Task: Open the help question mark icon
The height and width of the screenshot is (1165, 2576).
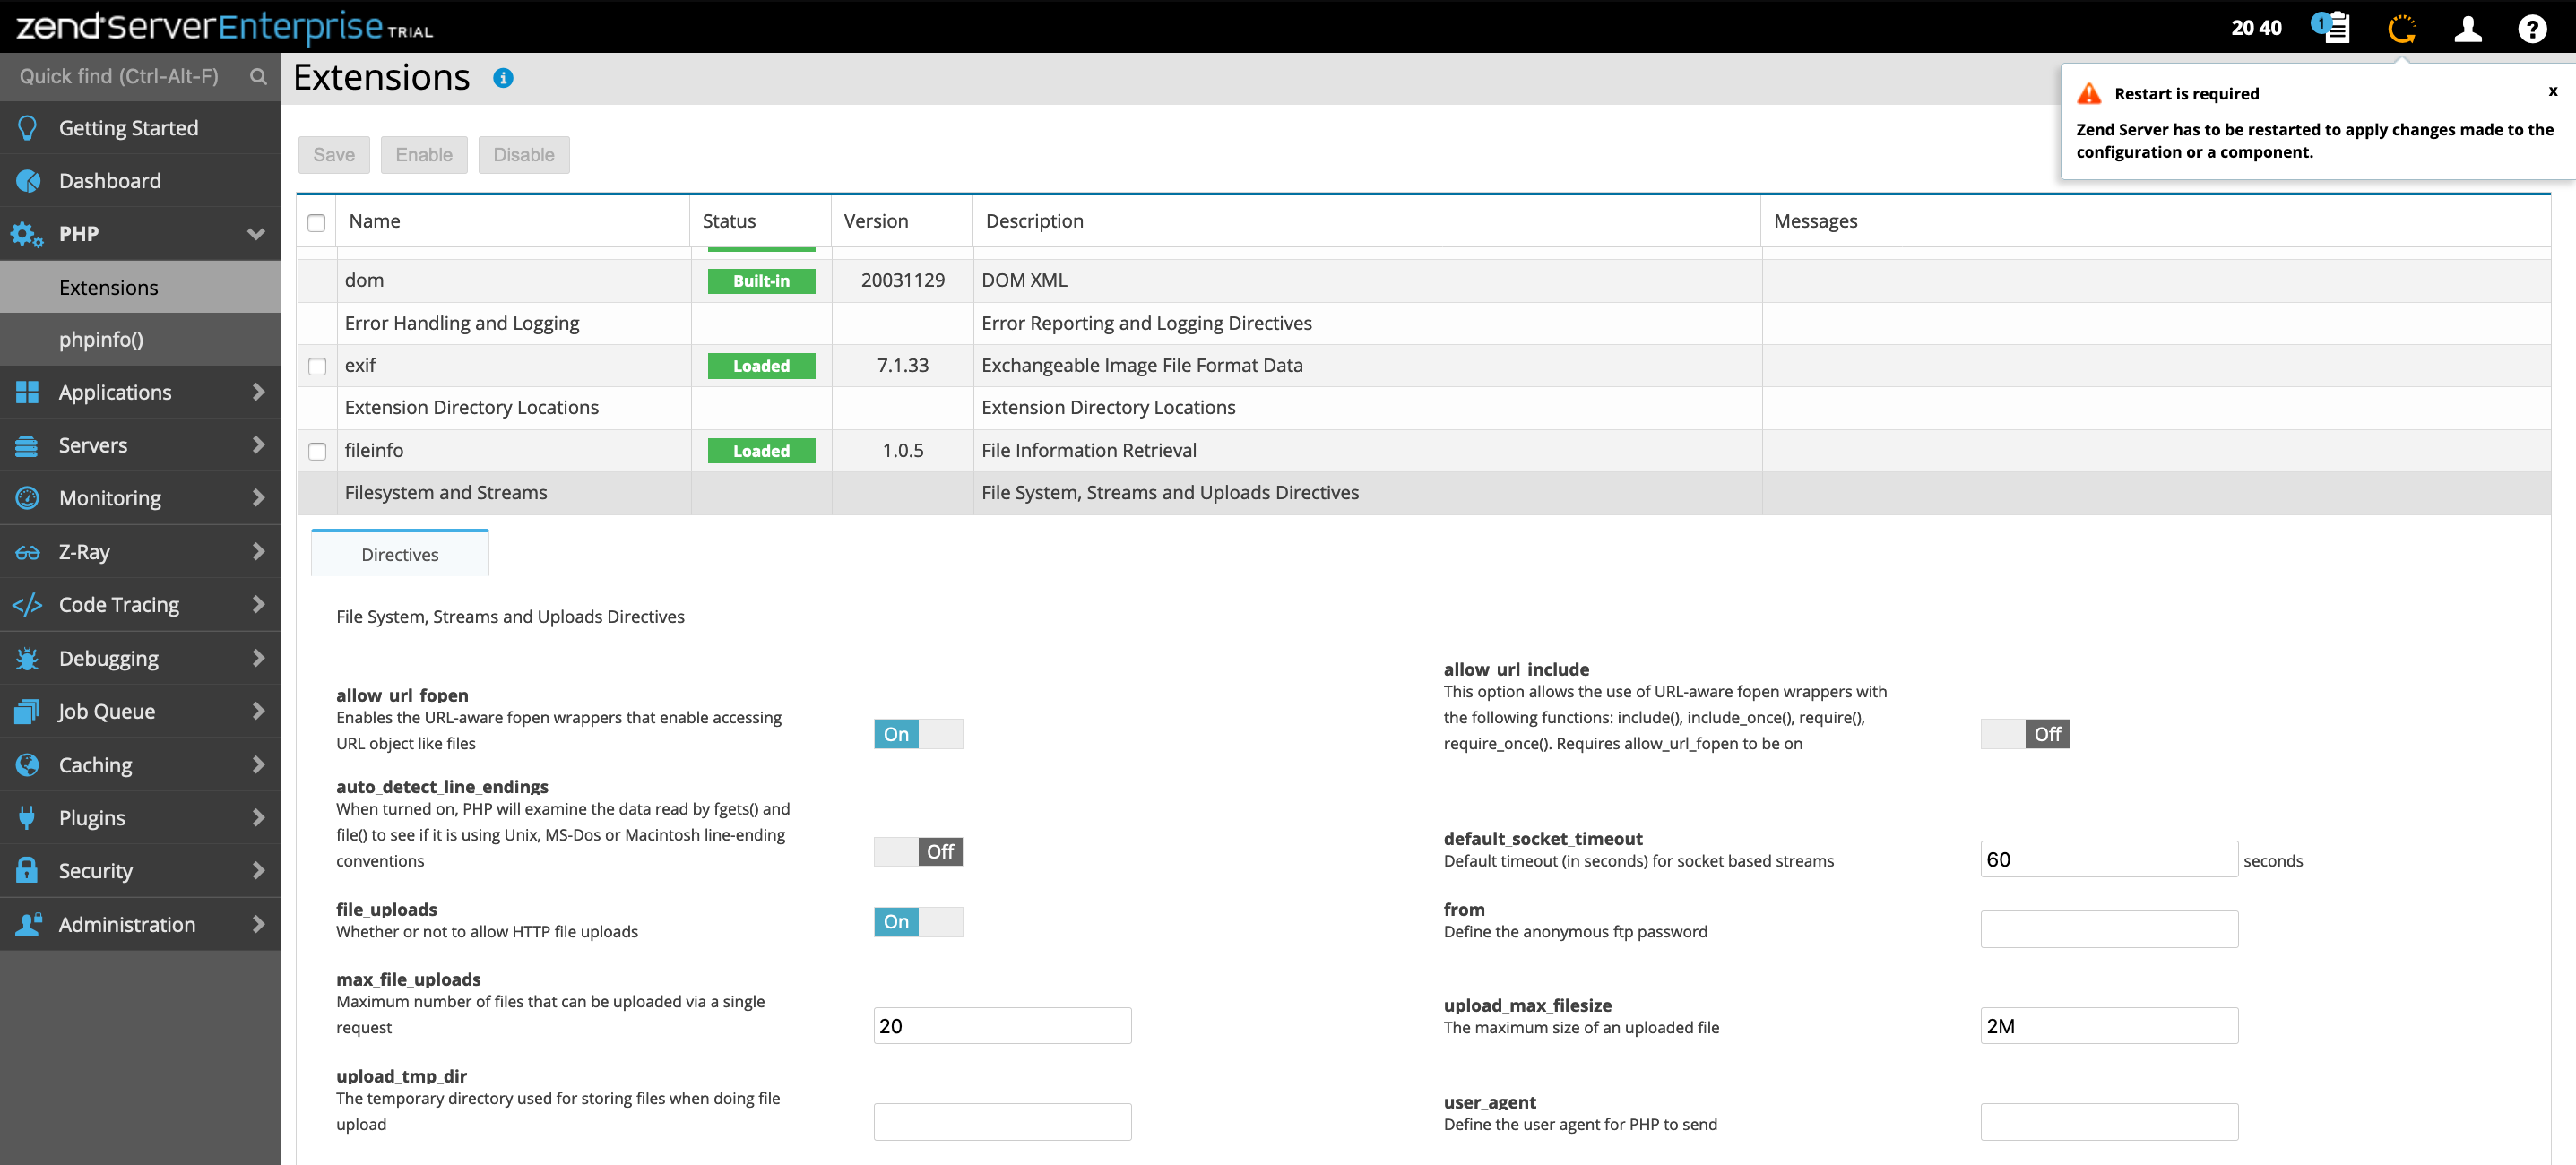Action: click(2531, 28)
